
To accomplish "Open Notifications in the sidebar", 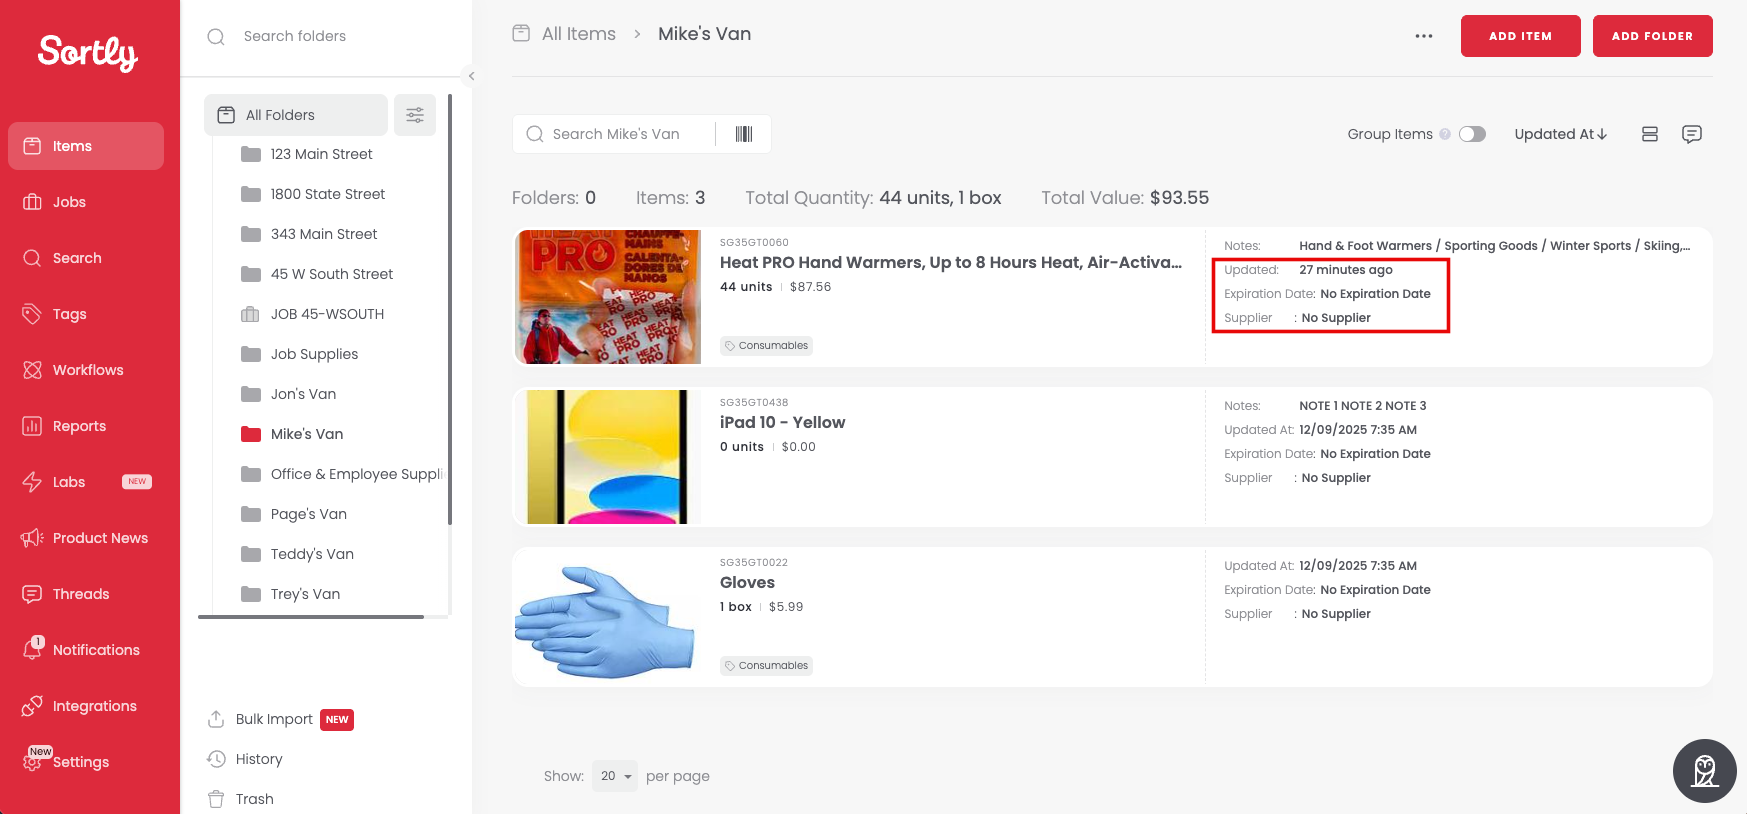I will (x=86, y=650).
